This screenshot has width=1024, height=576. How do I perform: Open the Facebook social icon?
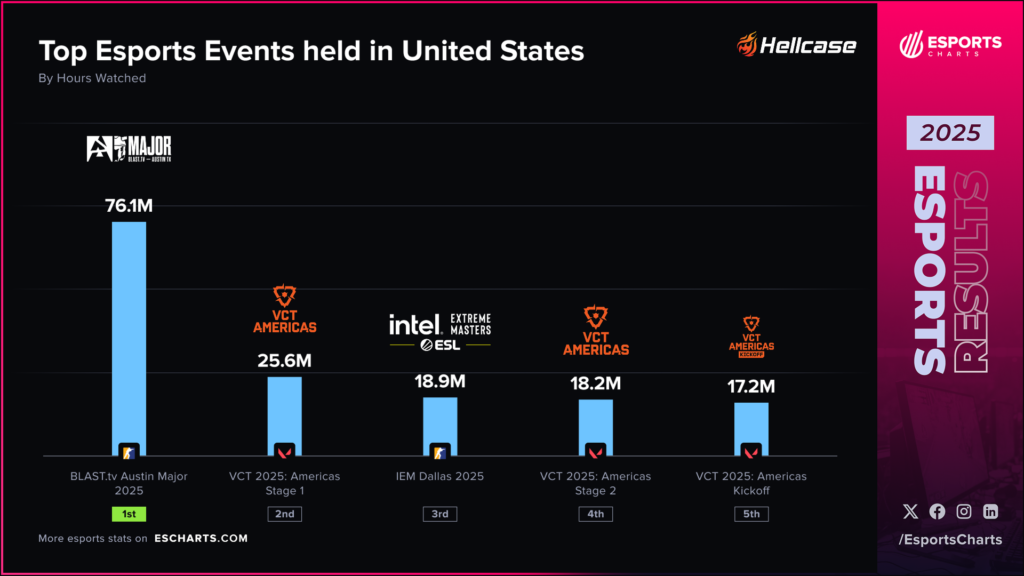(937, 511)
